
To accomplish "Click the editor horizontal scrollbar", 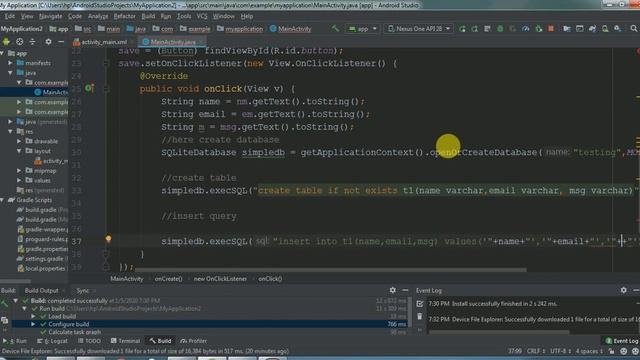I will (331, 270).
